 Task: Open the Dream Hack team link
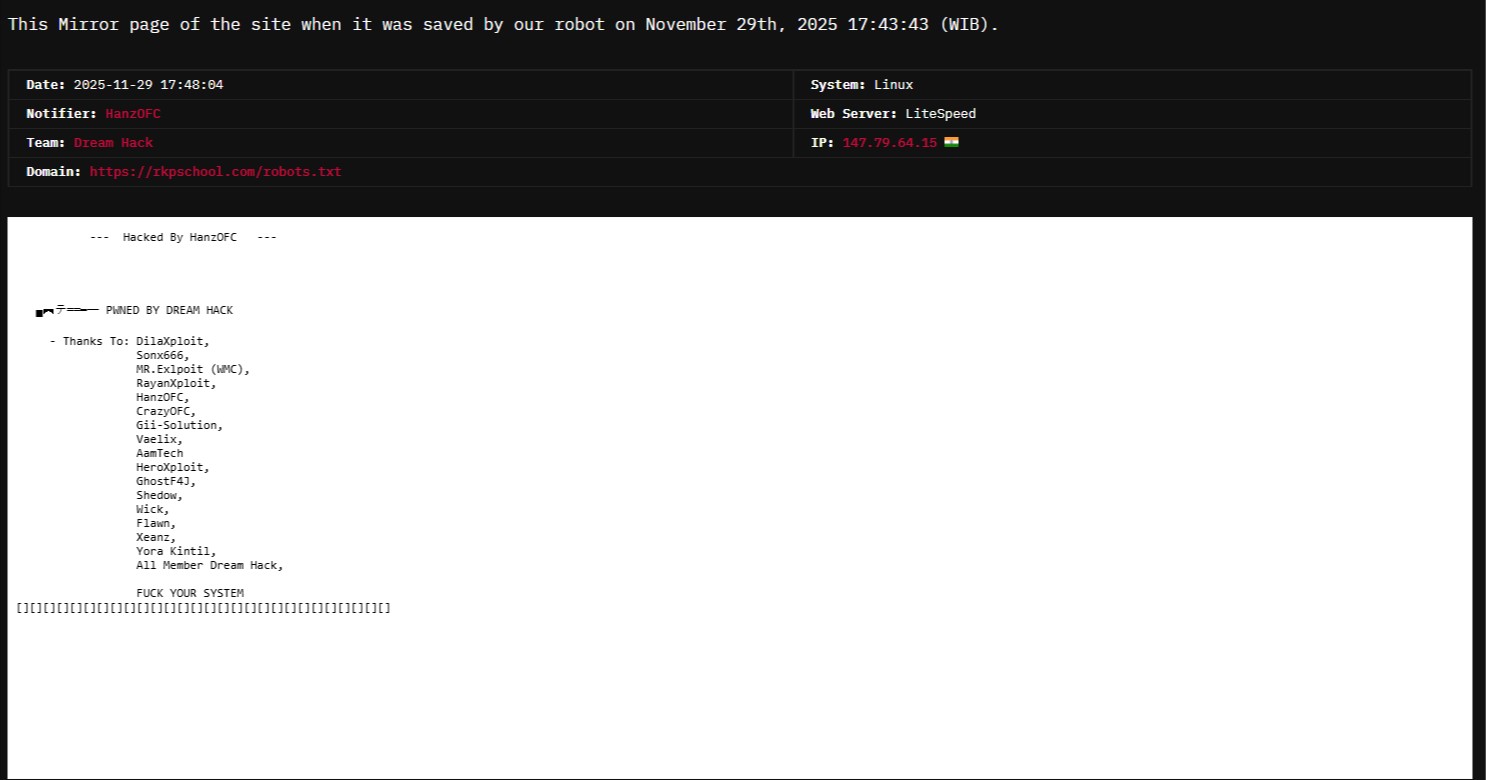point(113,143)
